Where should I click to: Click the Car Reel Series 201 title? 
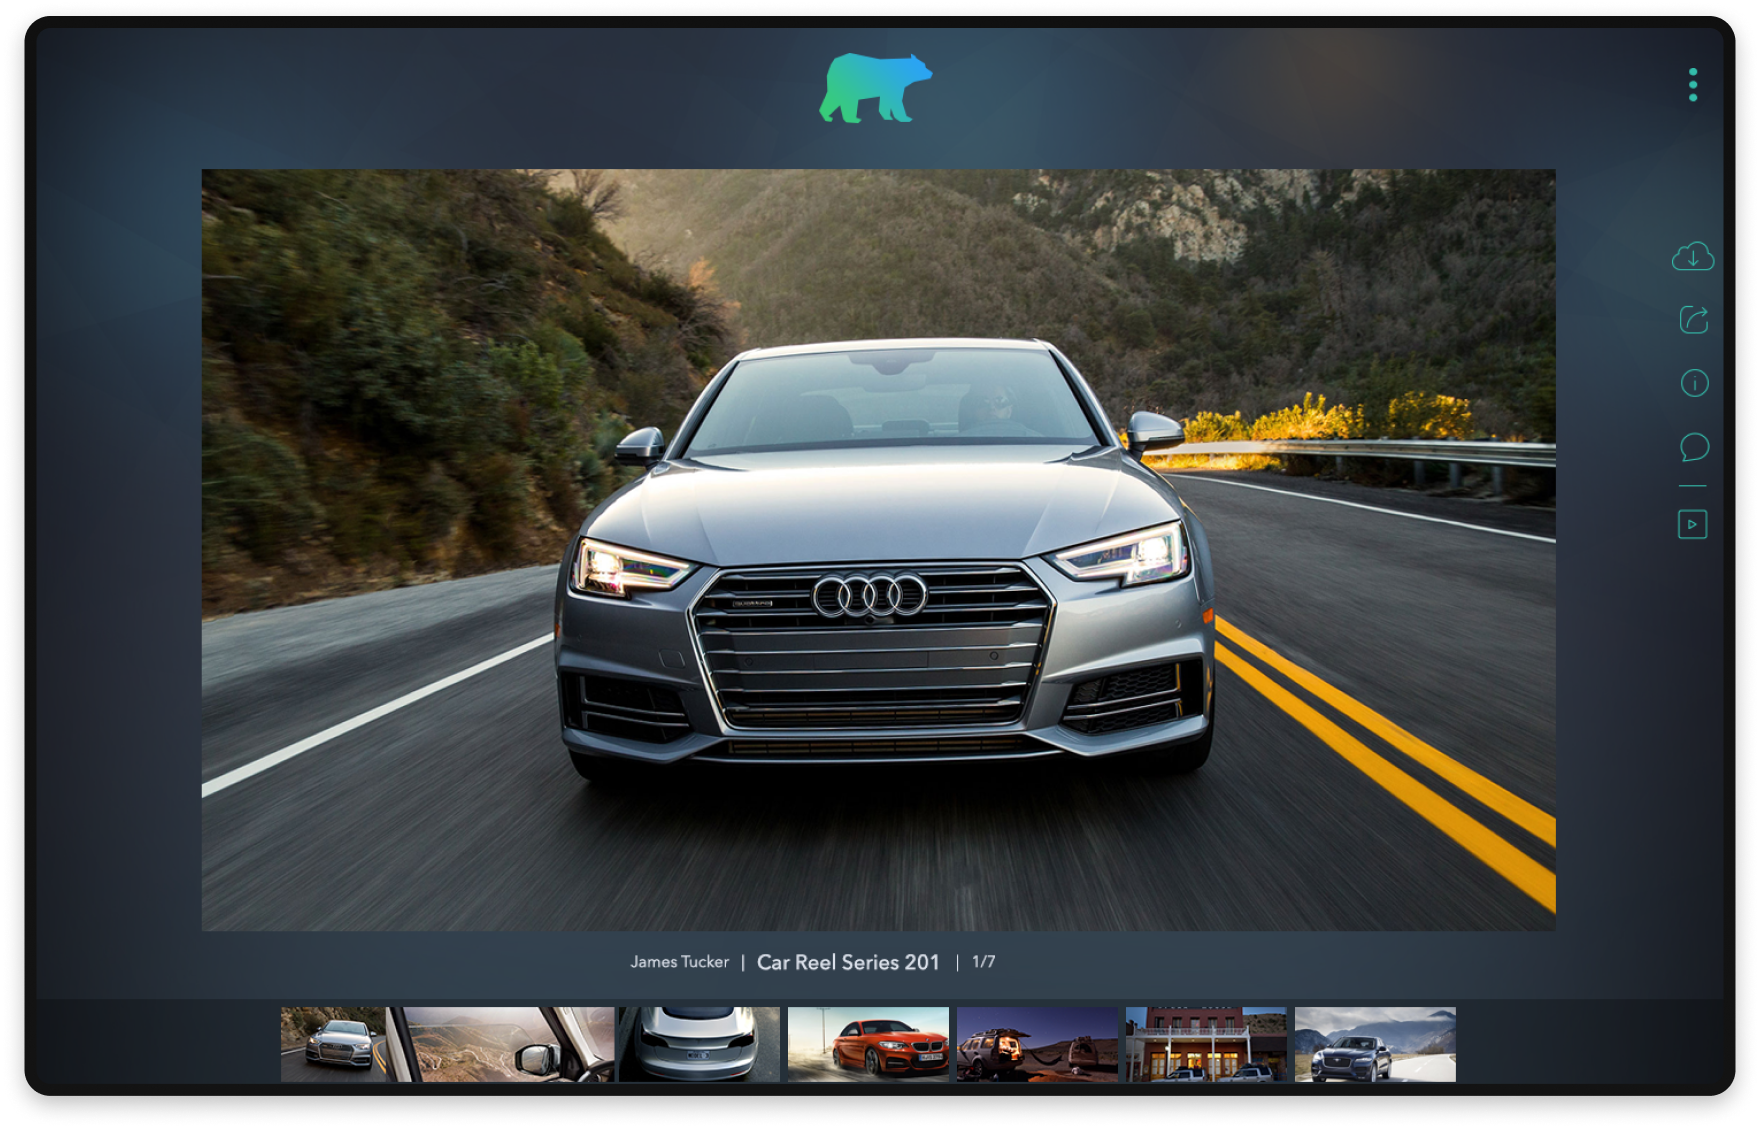pyautogui.click(x=848, y=962)
